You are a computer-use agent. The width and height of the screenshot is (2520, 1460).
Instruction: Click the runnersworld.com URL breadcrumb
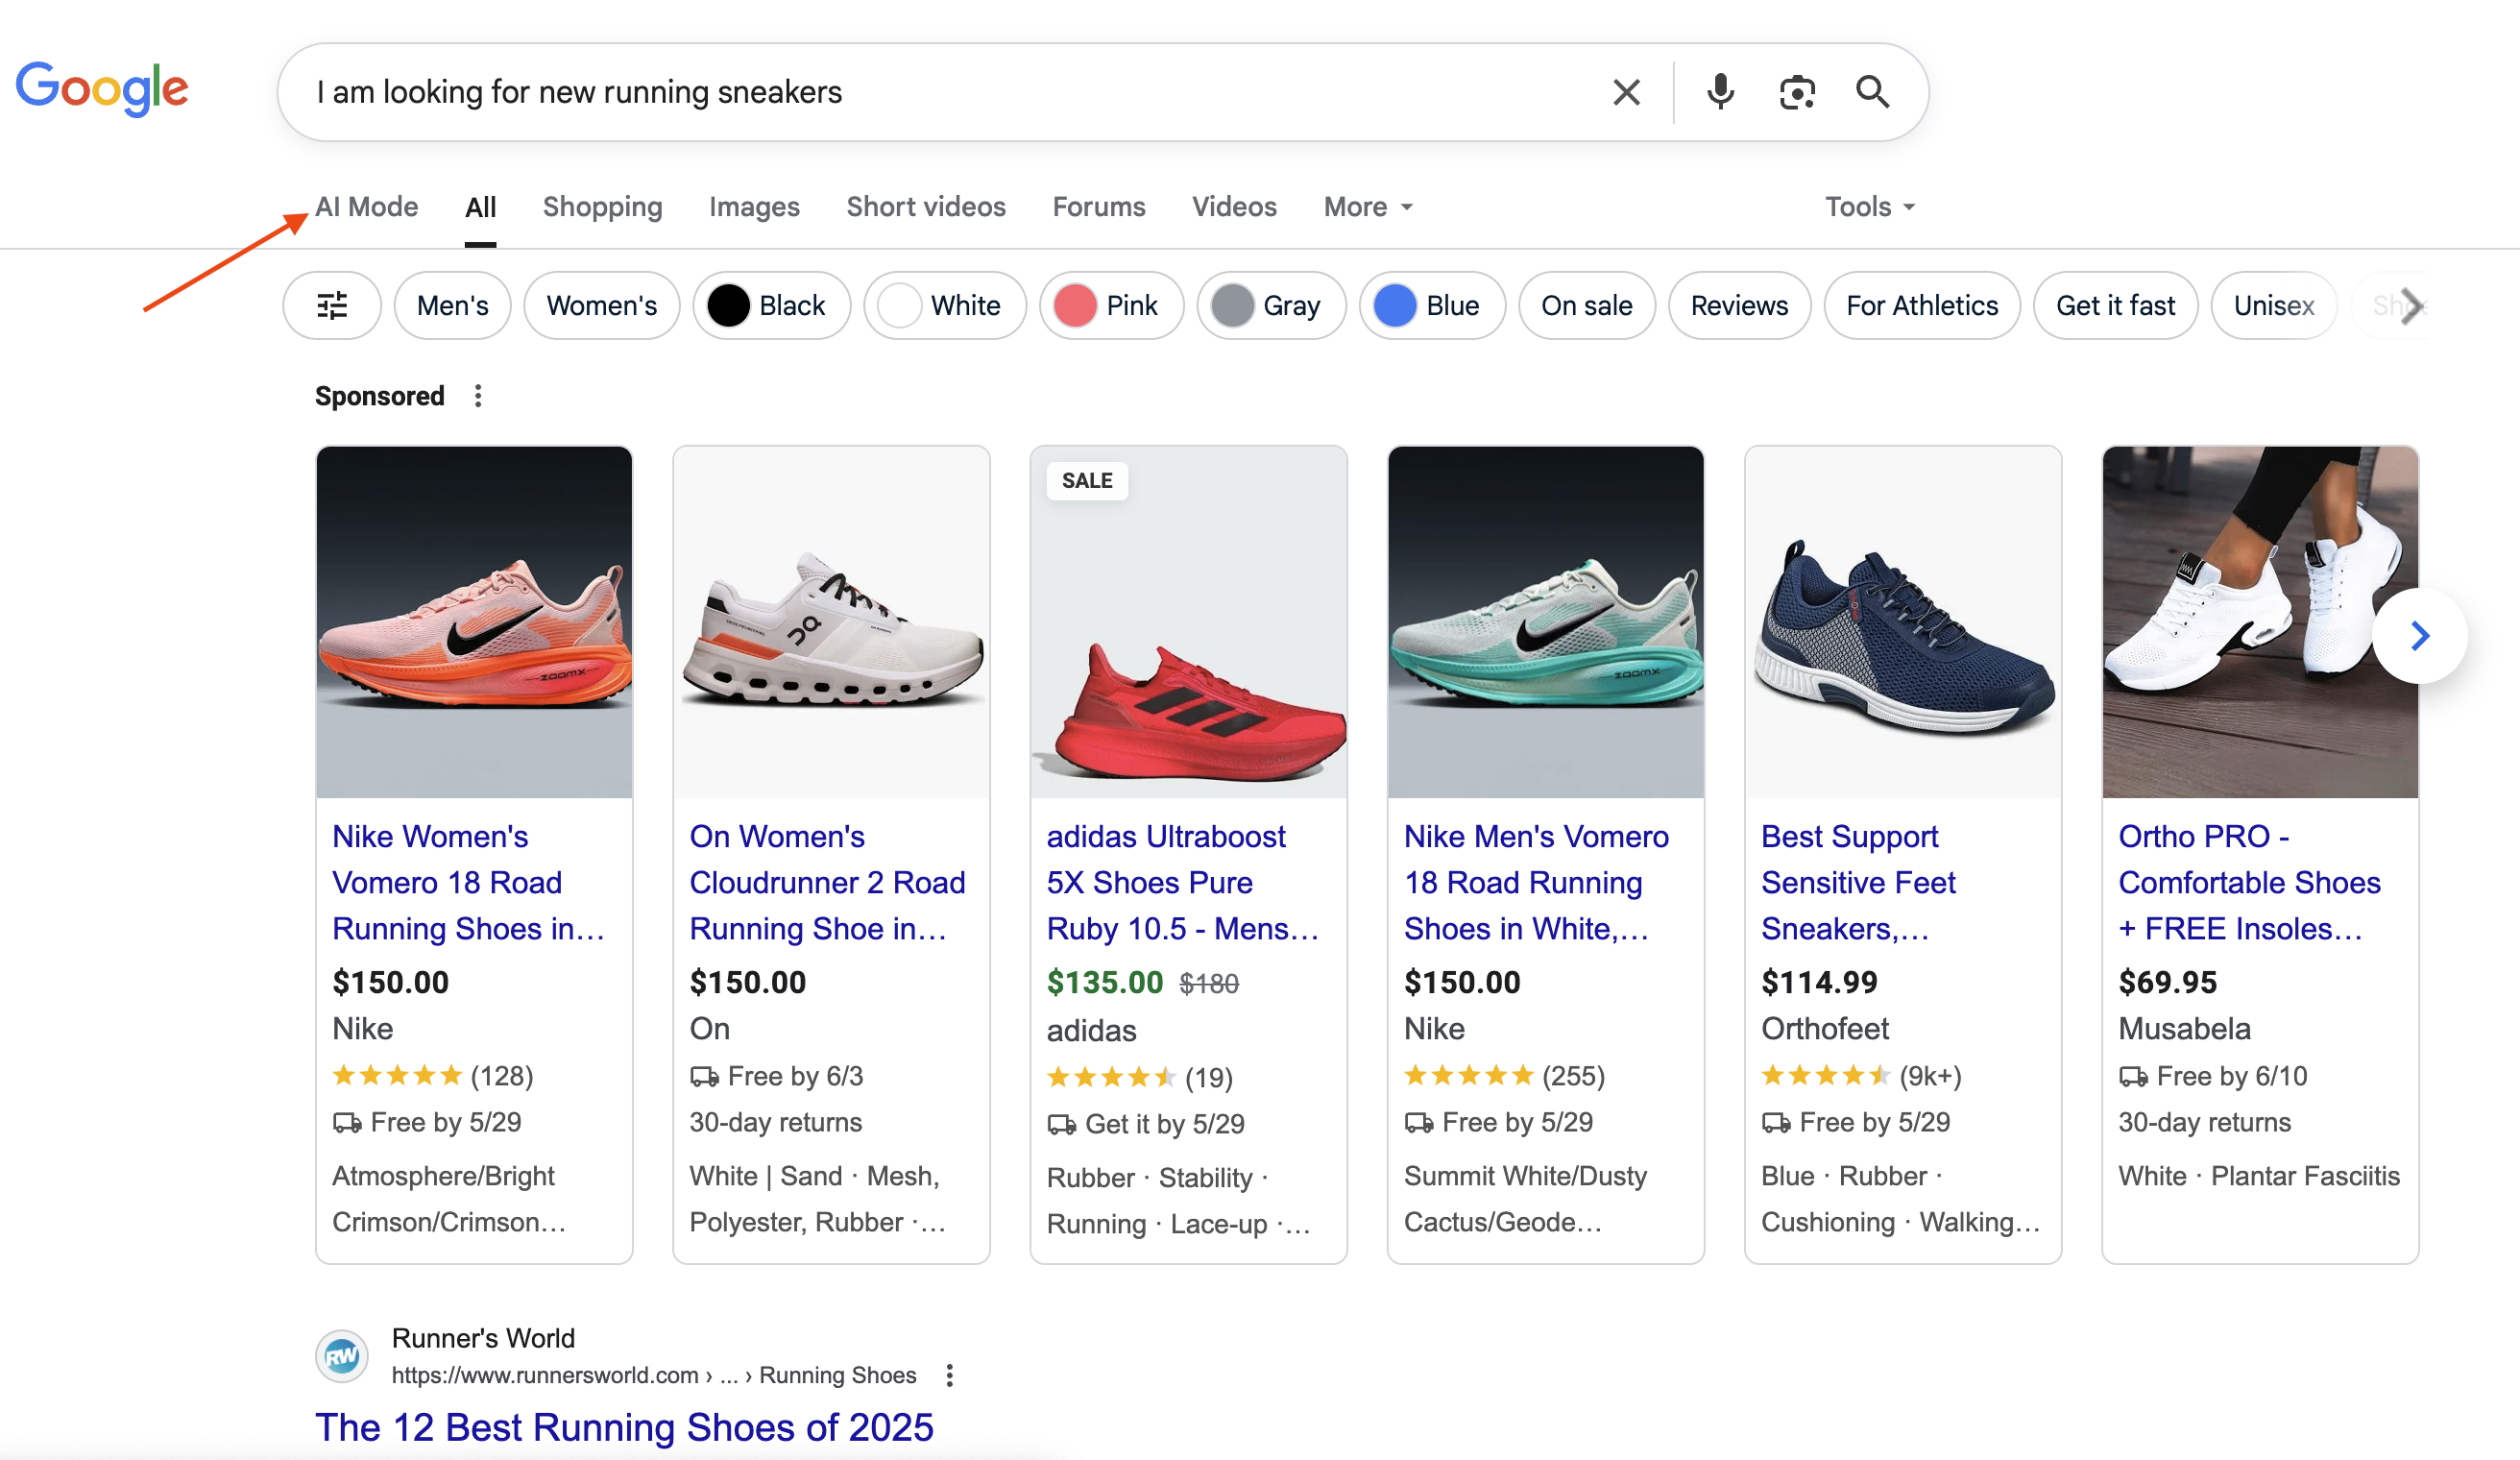pyautogui.click(x=653, y=1375)
